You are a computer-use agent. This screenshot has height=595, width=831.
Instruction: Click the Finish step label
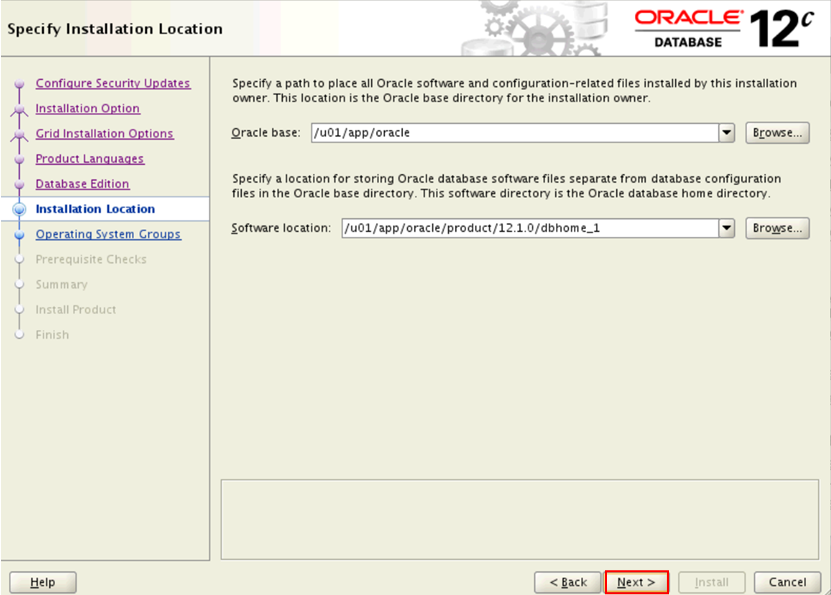52,335
